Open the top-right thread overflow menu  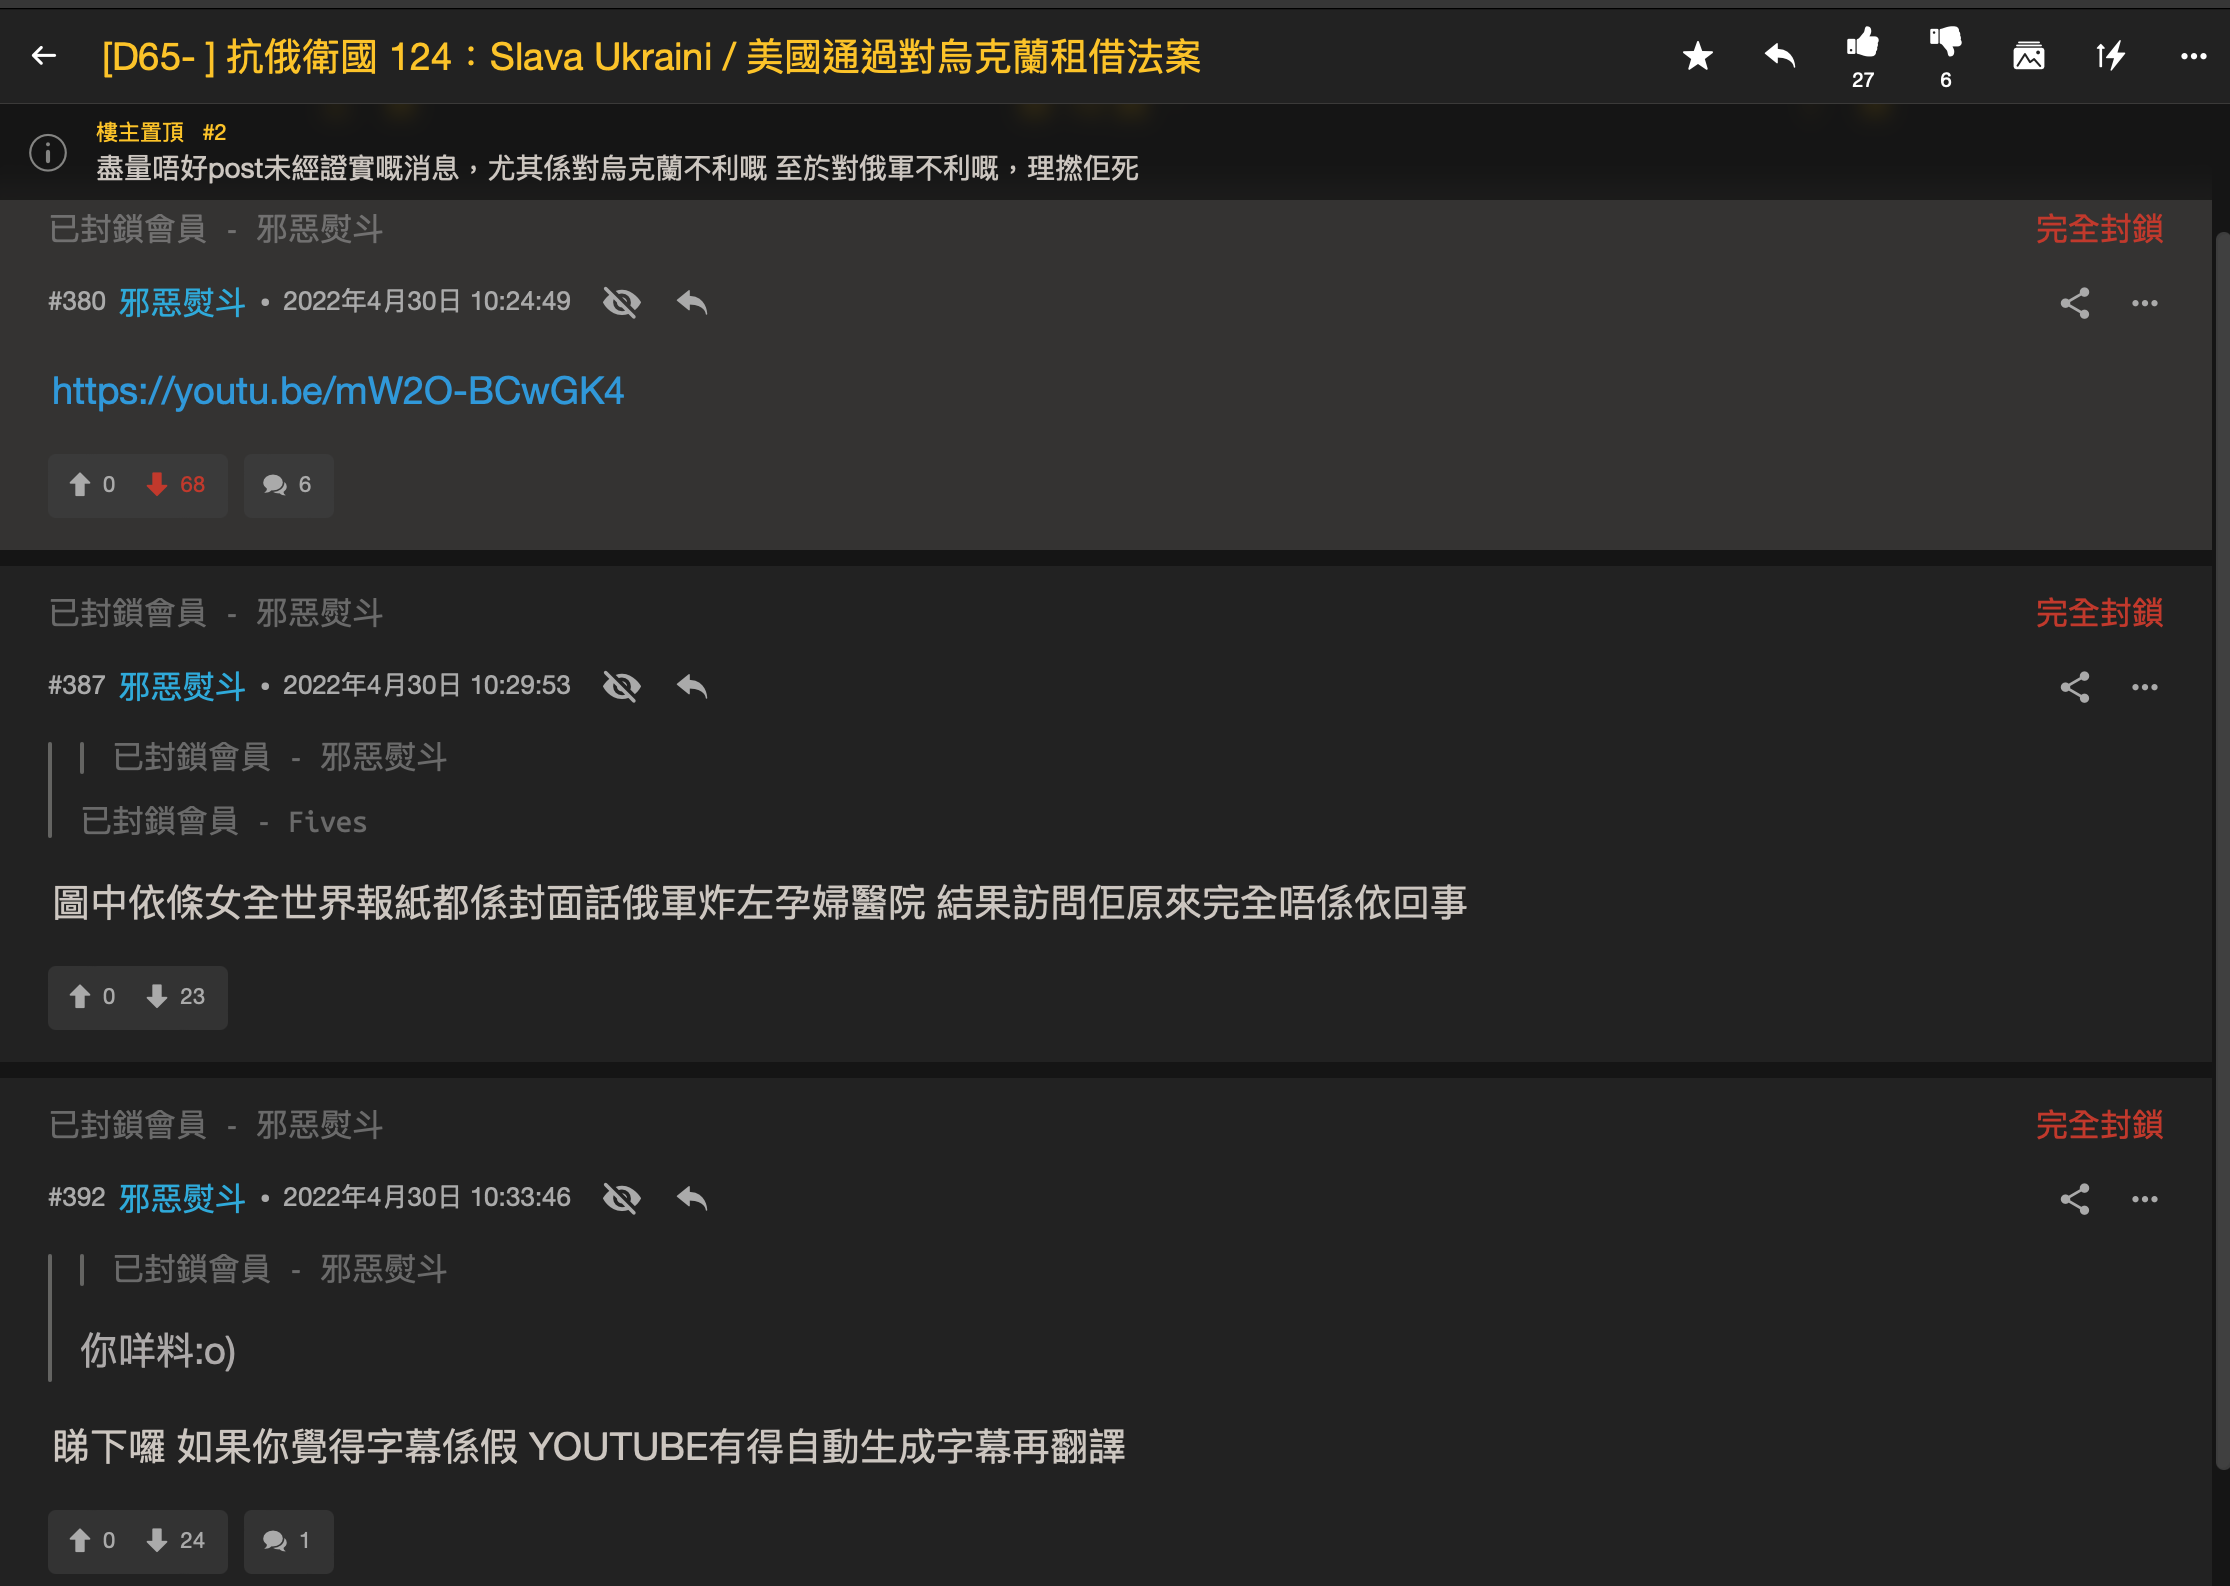point(2192,57)
